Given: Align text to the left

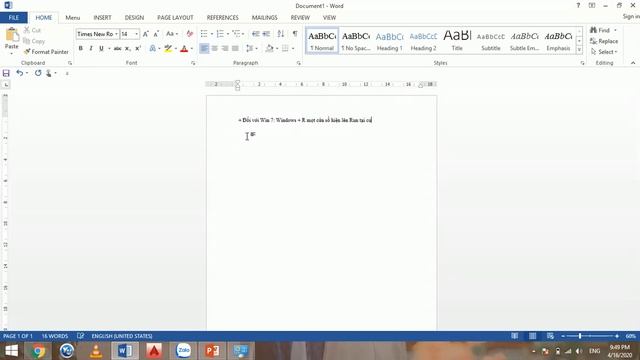Looking at the screenshot, I should click(204, 49).
